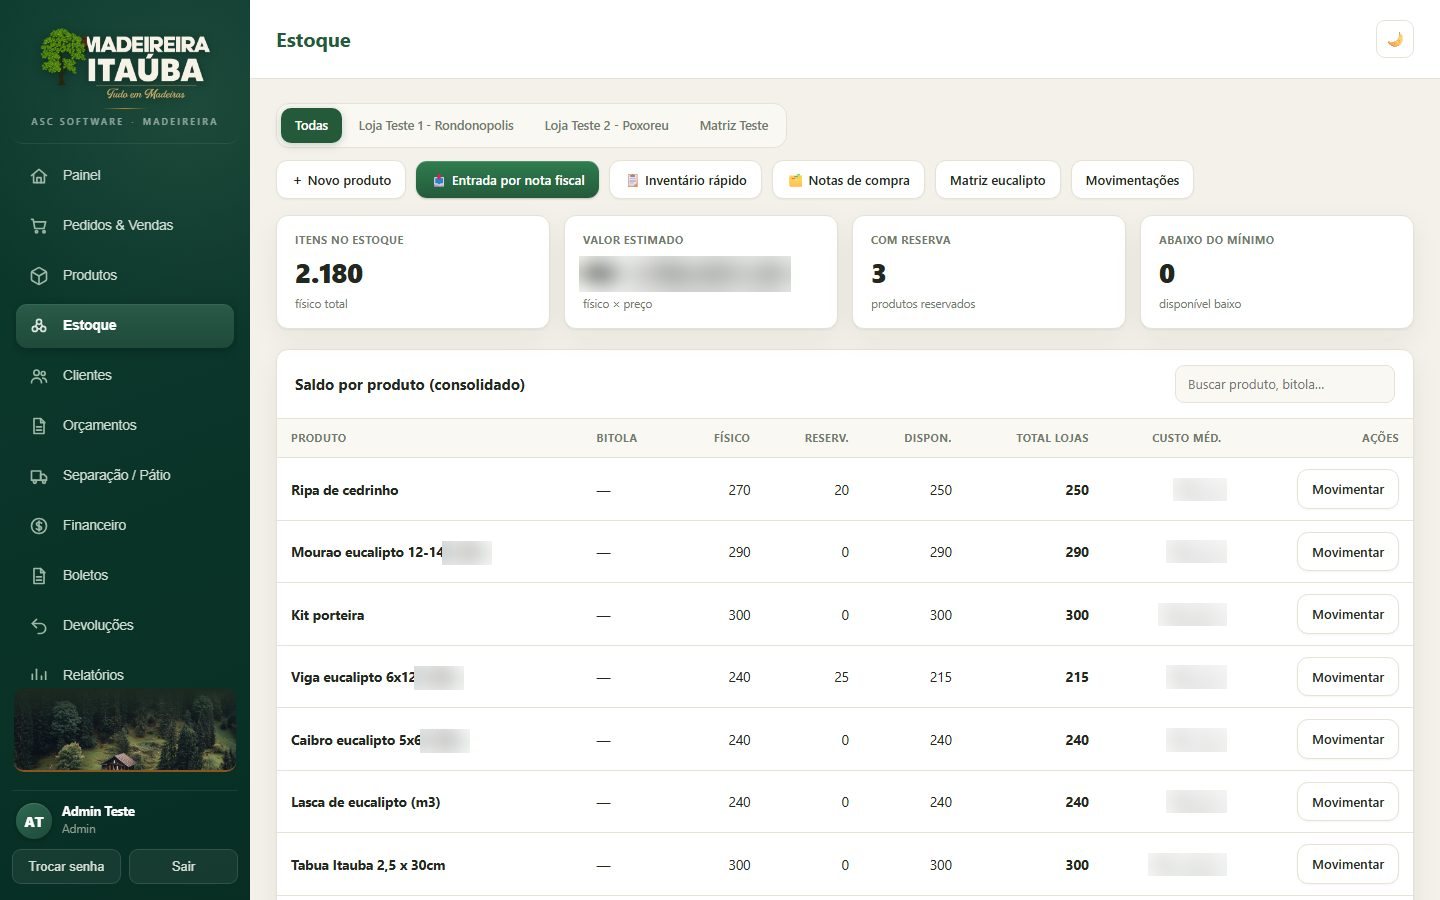
Task: Switch to Loja Teste 1 - Rondonopolis tab
Action: (436, 126)
